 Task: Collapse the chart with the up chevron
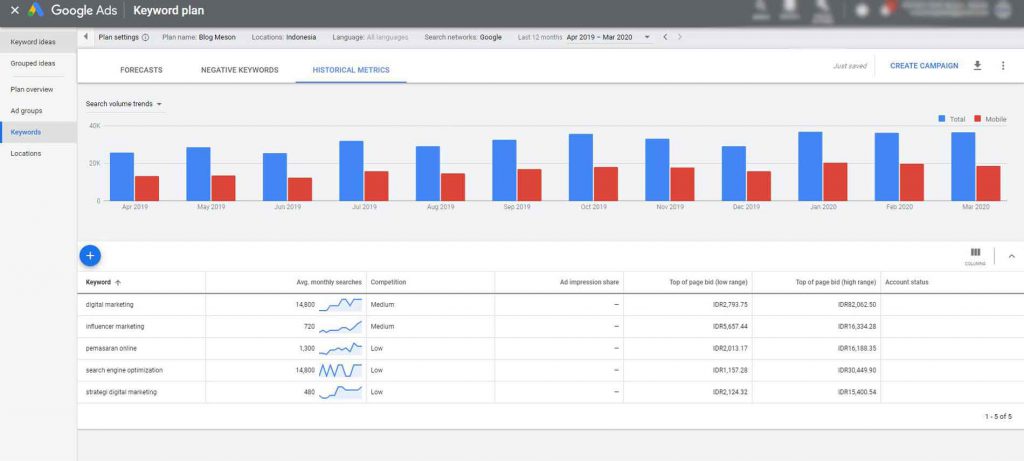pyautogui.click(x=1012, y=256)
